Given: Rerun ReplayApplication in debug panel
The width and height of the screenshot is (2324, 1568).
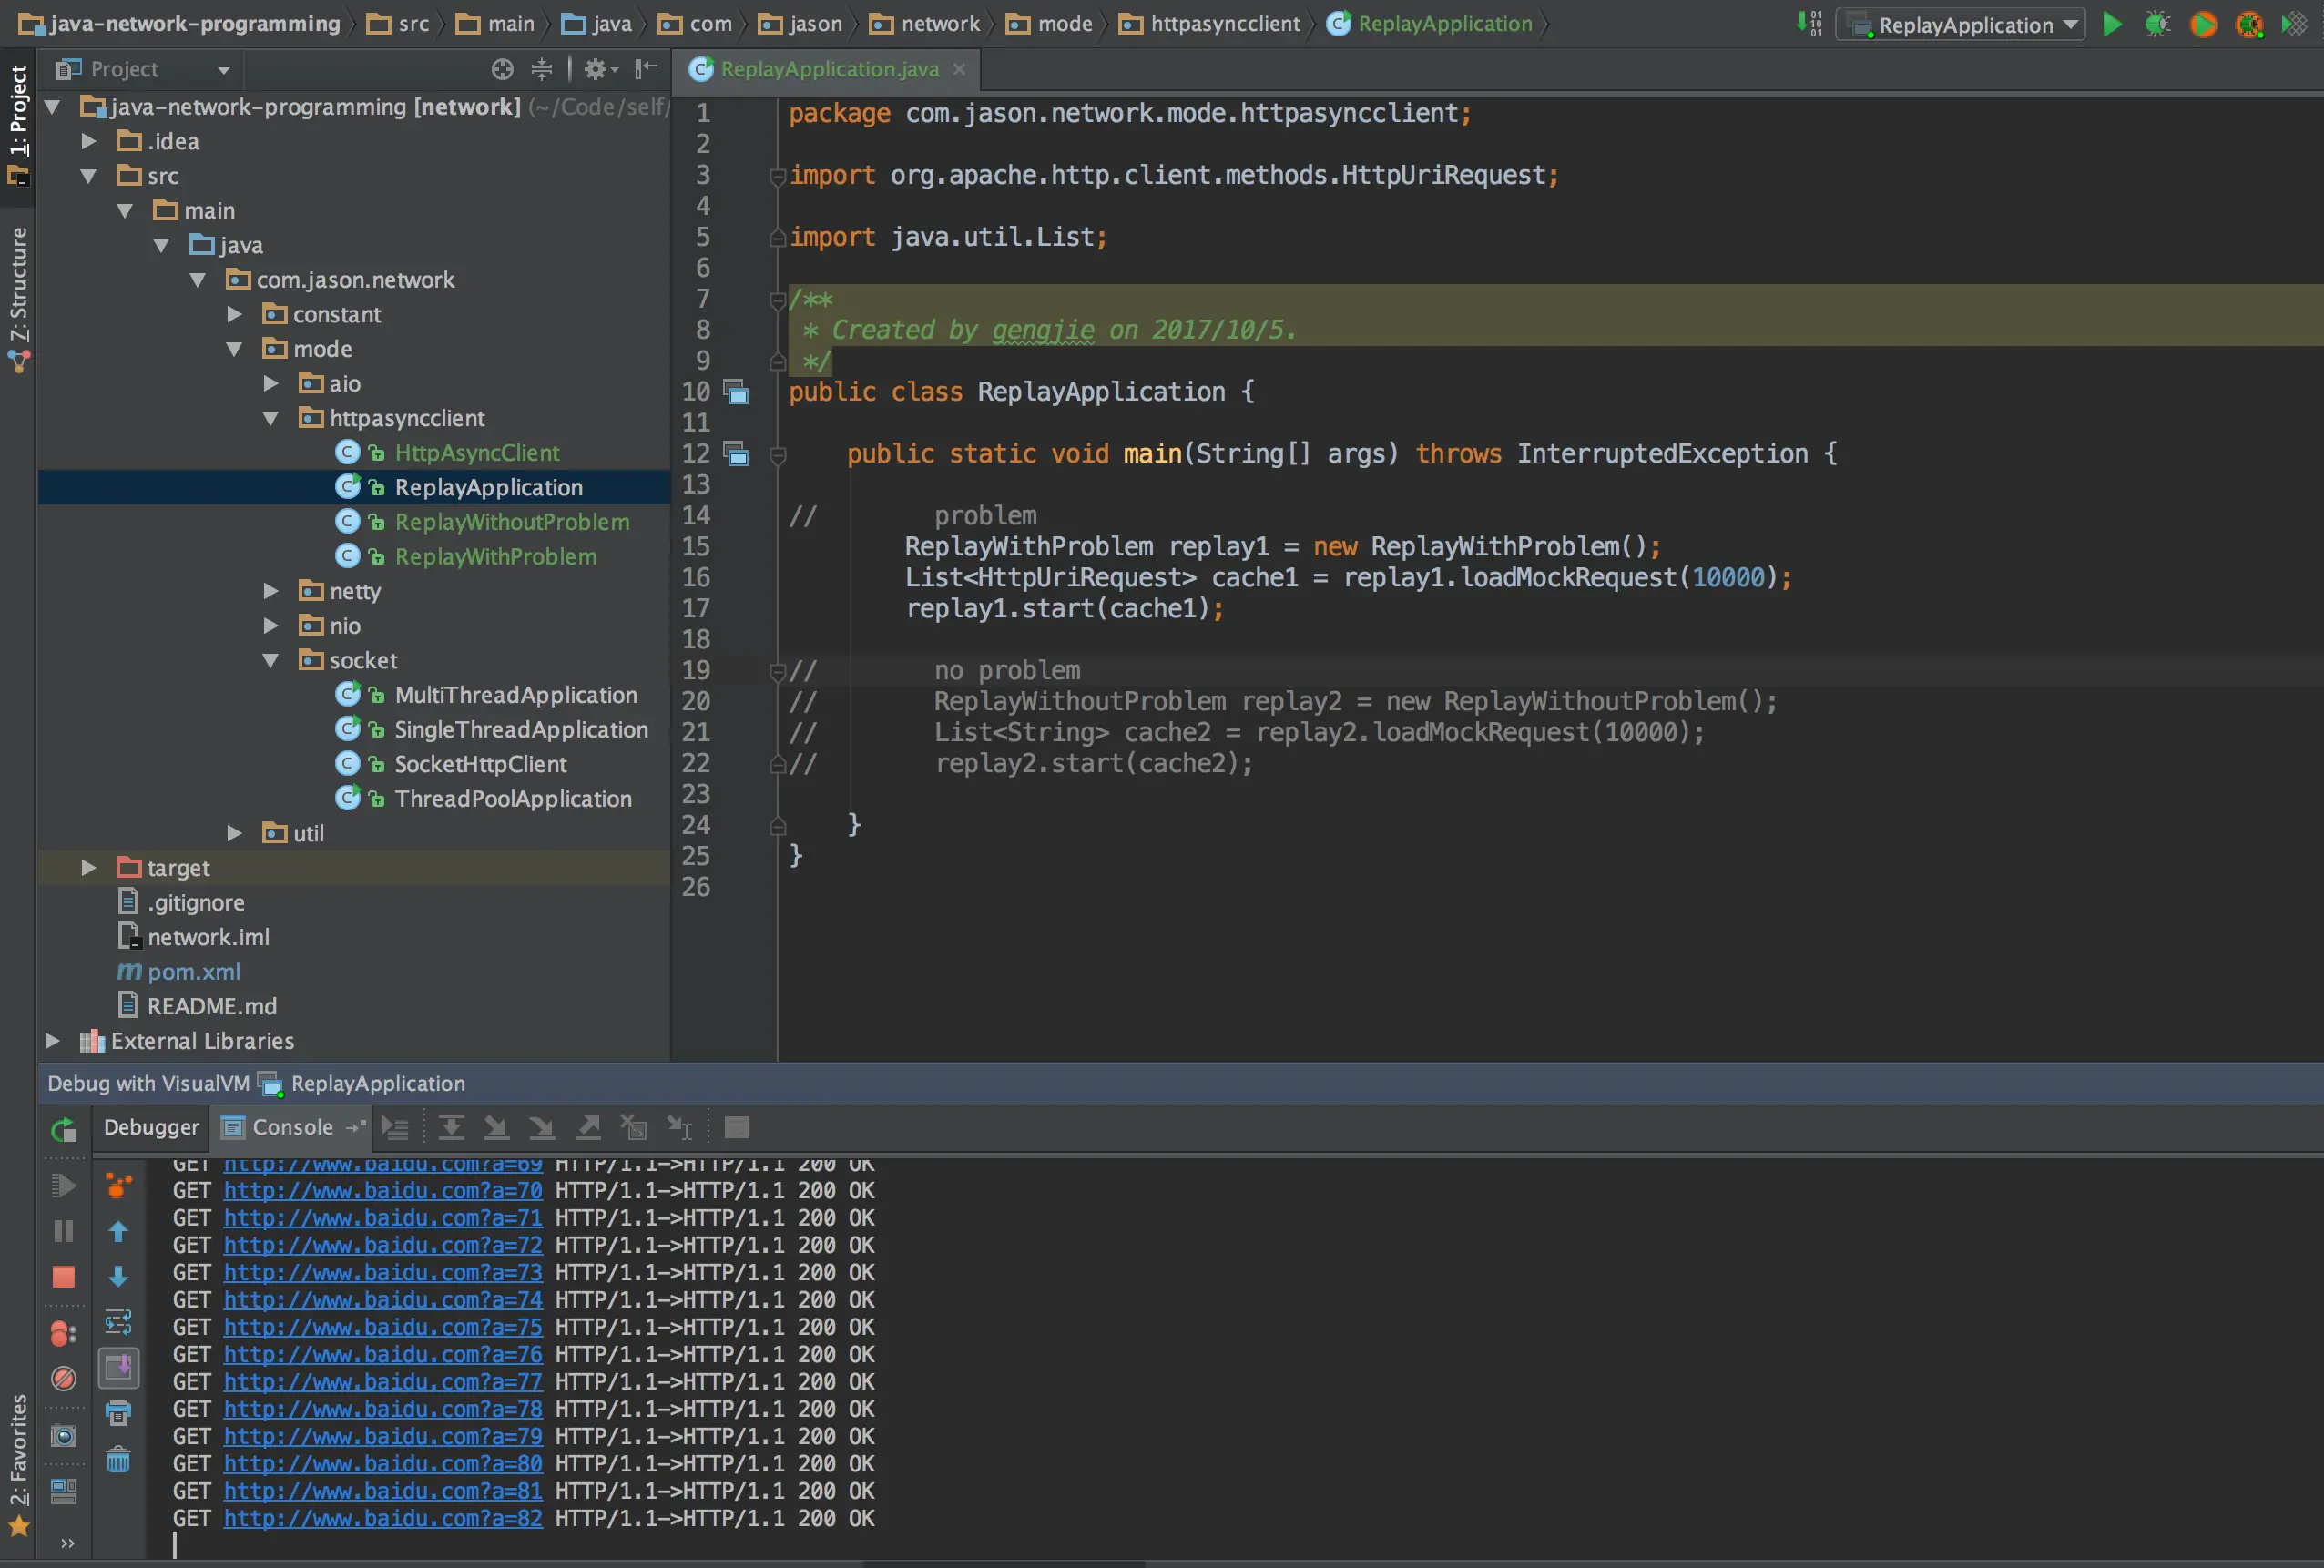Looking at the screenshot, I should (63, 1130).
